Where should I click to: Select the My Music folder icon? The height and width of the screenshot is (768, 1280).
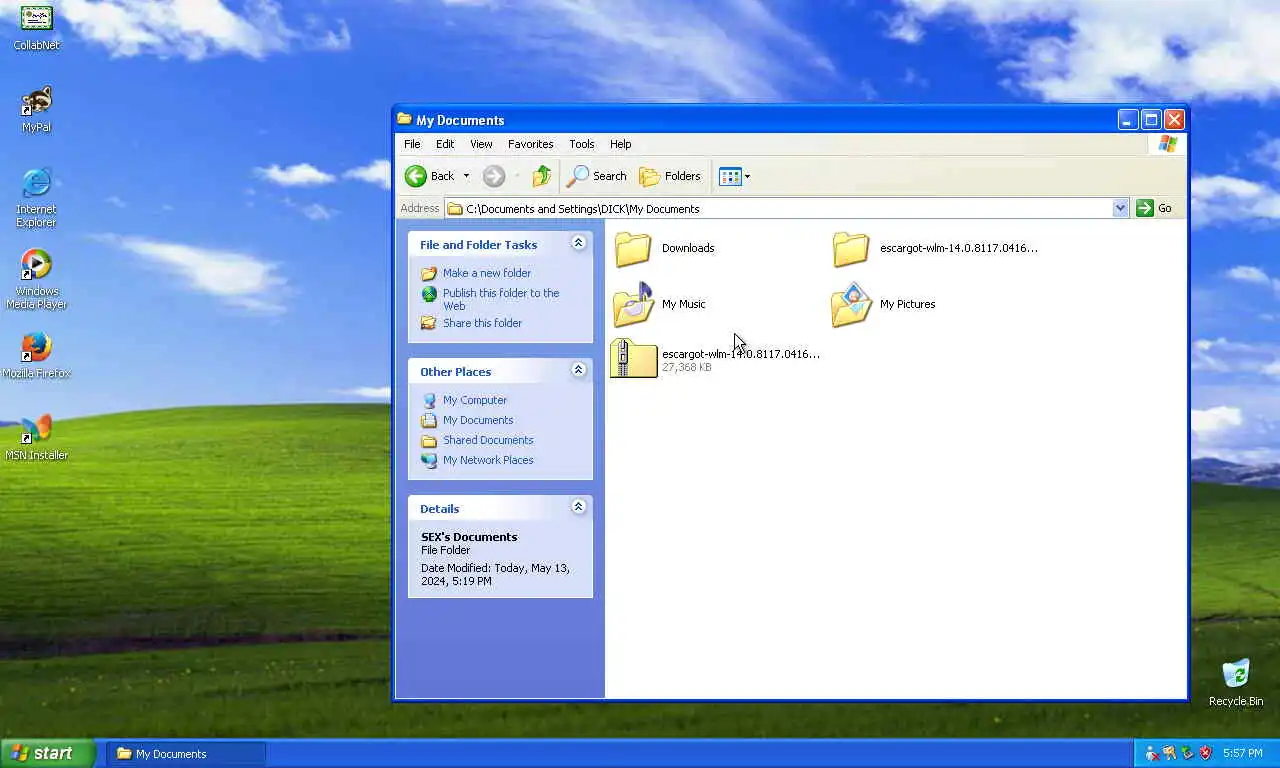(x=633, y=304)
